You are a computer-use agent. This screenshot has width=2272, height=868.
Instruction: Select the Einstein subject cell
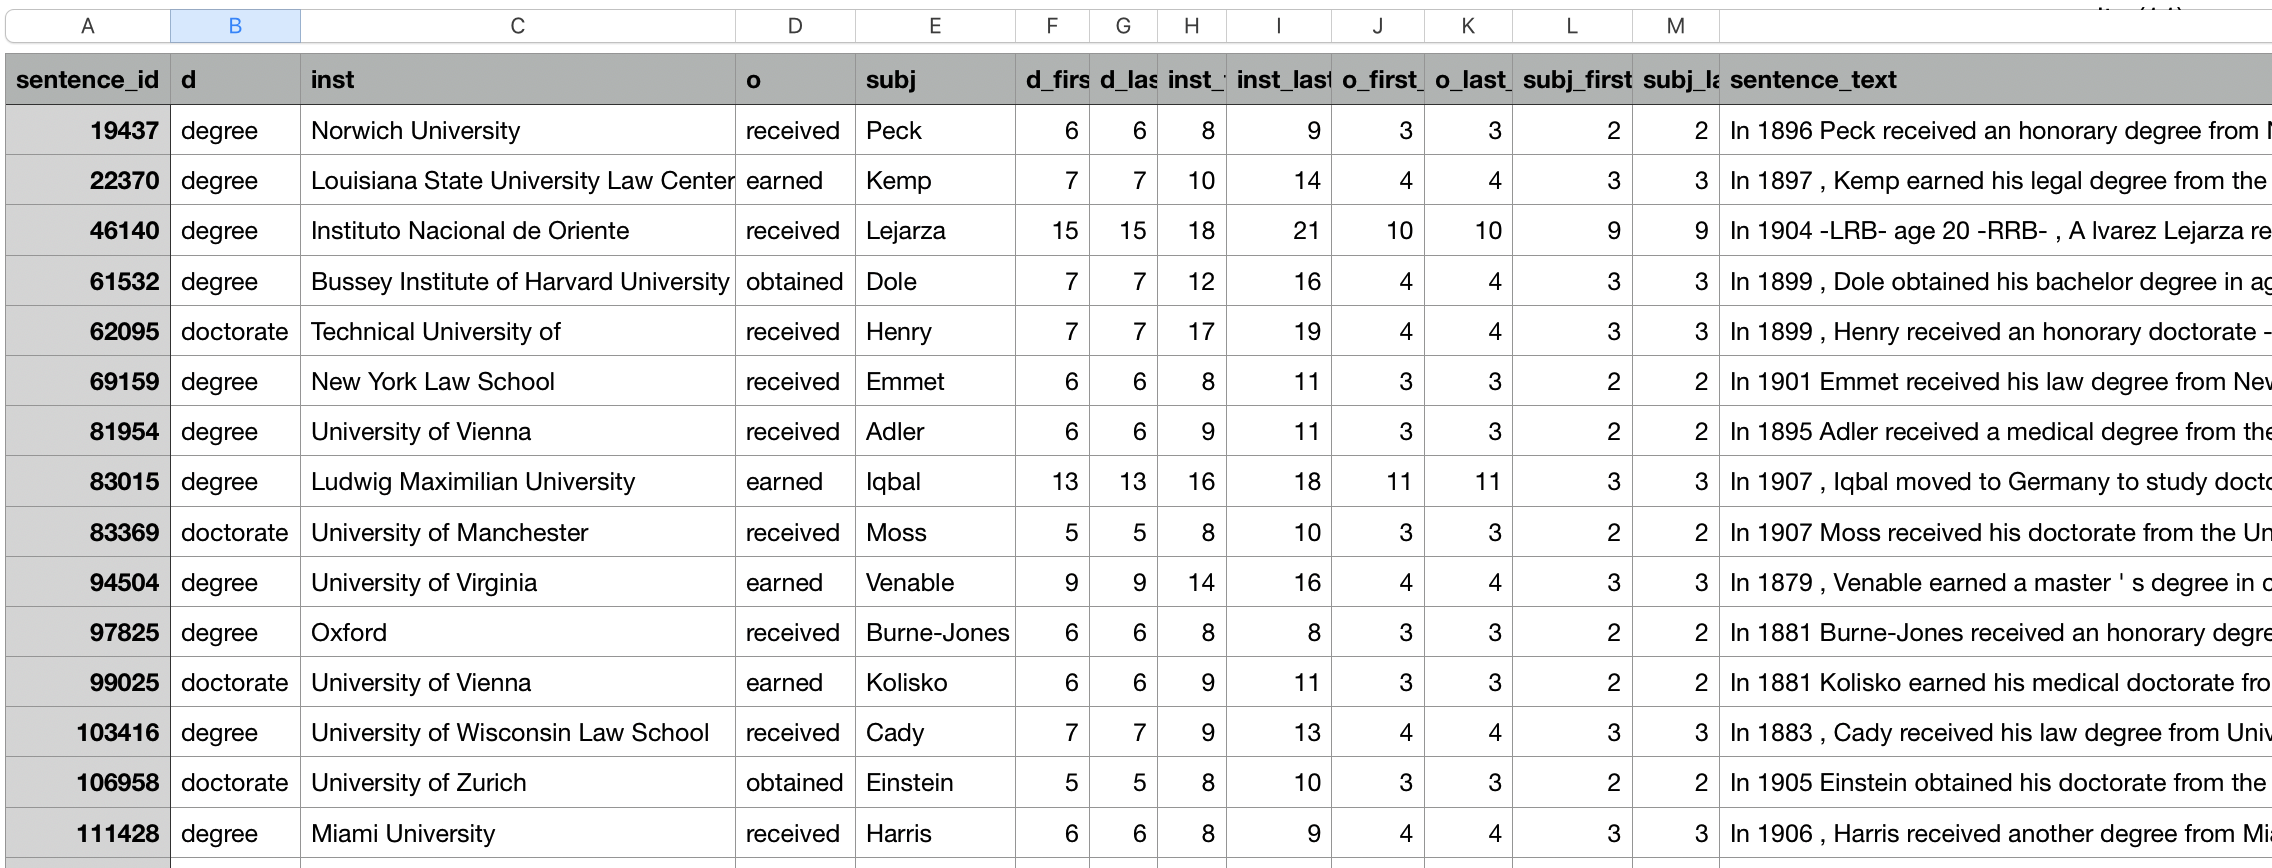coord(935,782)
